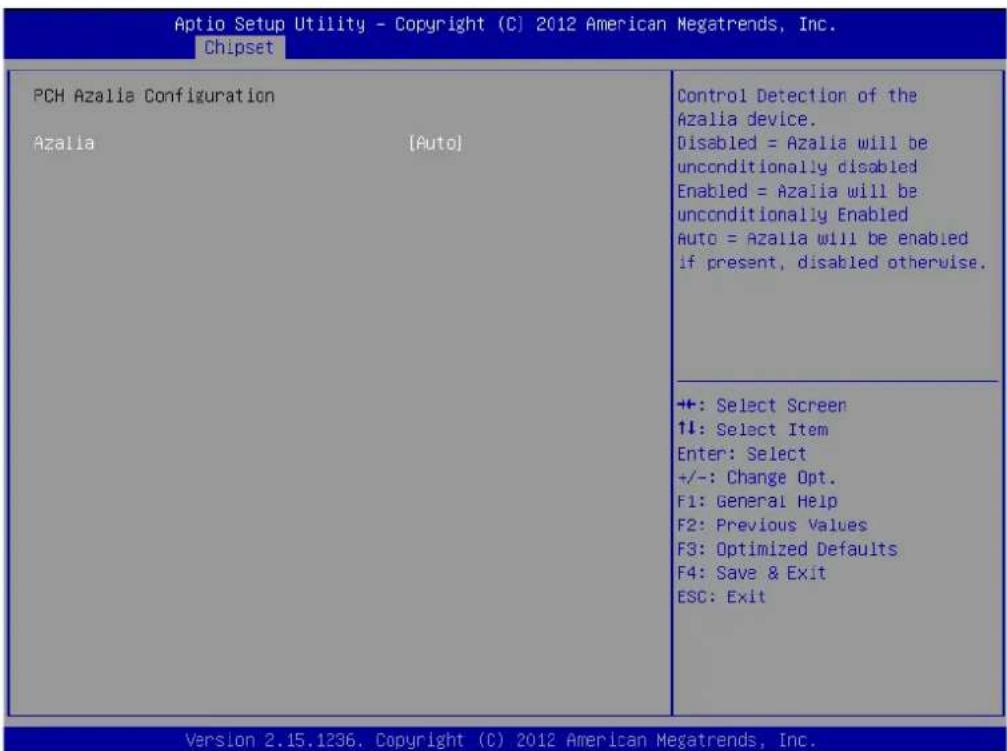The height and width of the screenshot is (751, 1007).
Task: Select the Azalia setting label
Action: [x=64, y=143]
